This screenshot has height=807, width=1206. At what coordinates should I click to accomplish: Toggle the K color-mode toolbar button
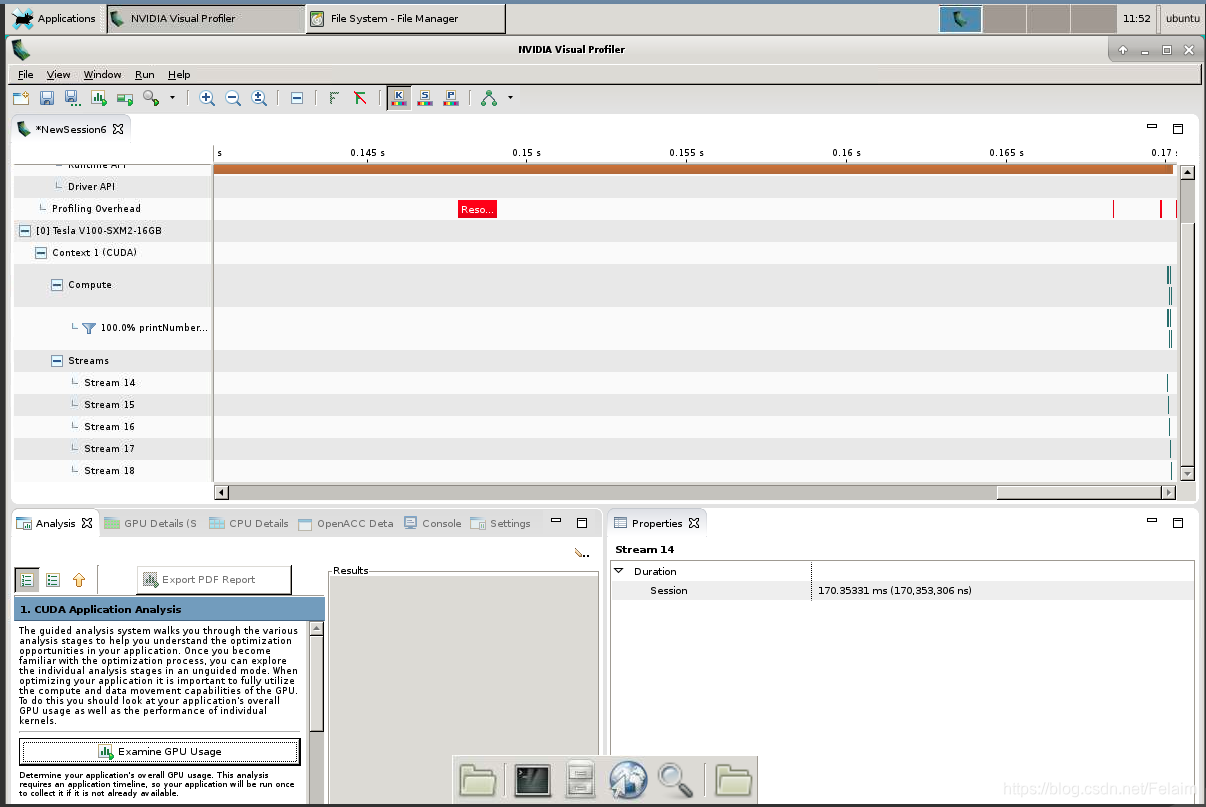click(x=399, y=98)
